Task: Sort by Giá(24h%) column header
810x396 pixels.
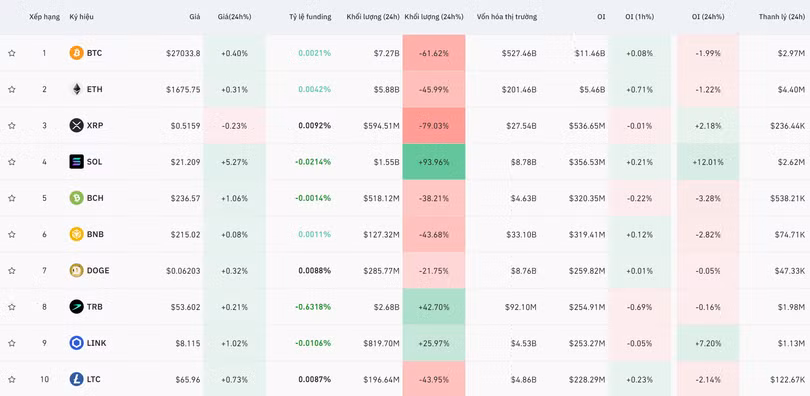Action: pos(235,17)
